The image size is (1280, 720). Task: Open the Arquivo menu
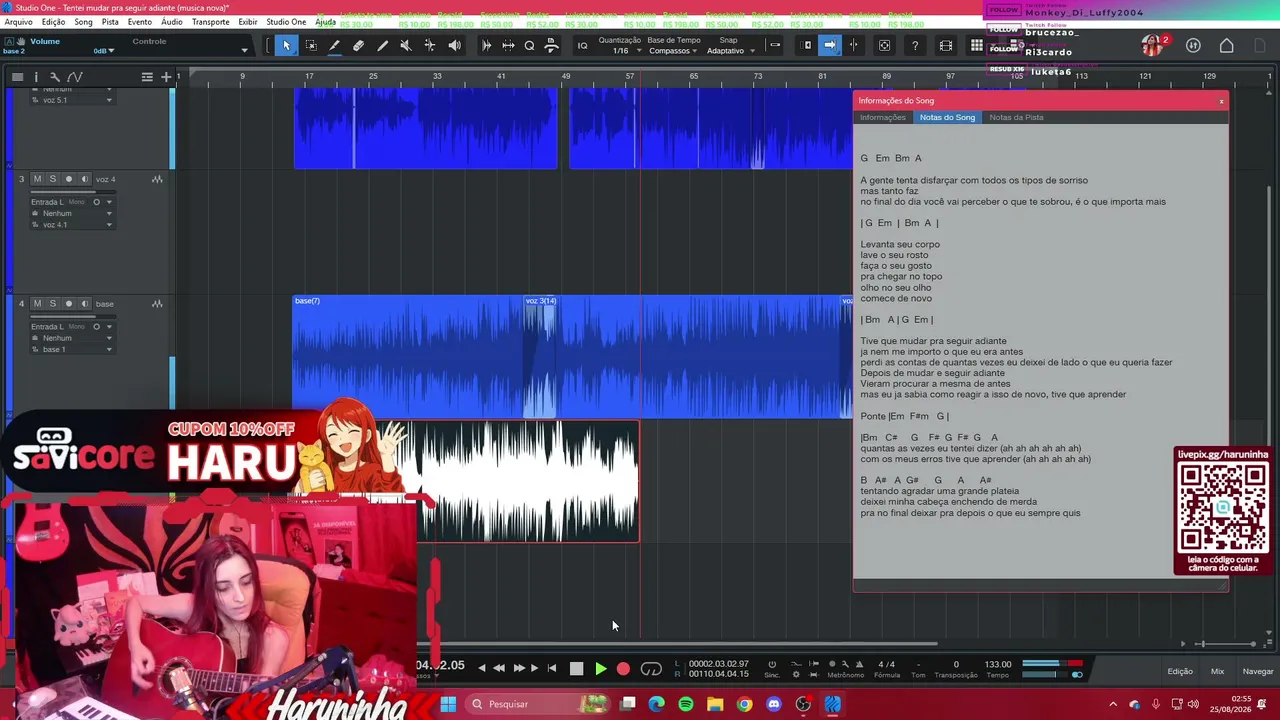point(18,22)
